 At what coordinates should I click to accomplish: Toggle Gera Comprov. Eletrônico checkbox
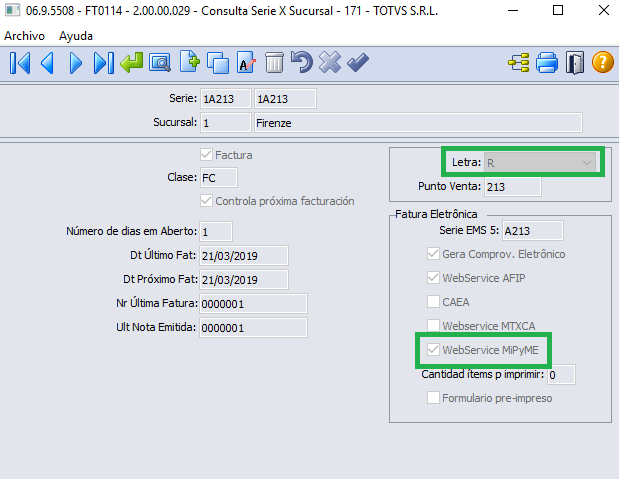[x=433, y=254]
